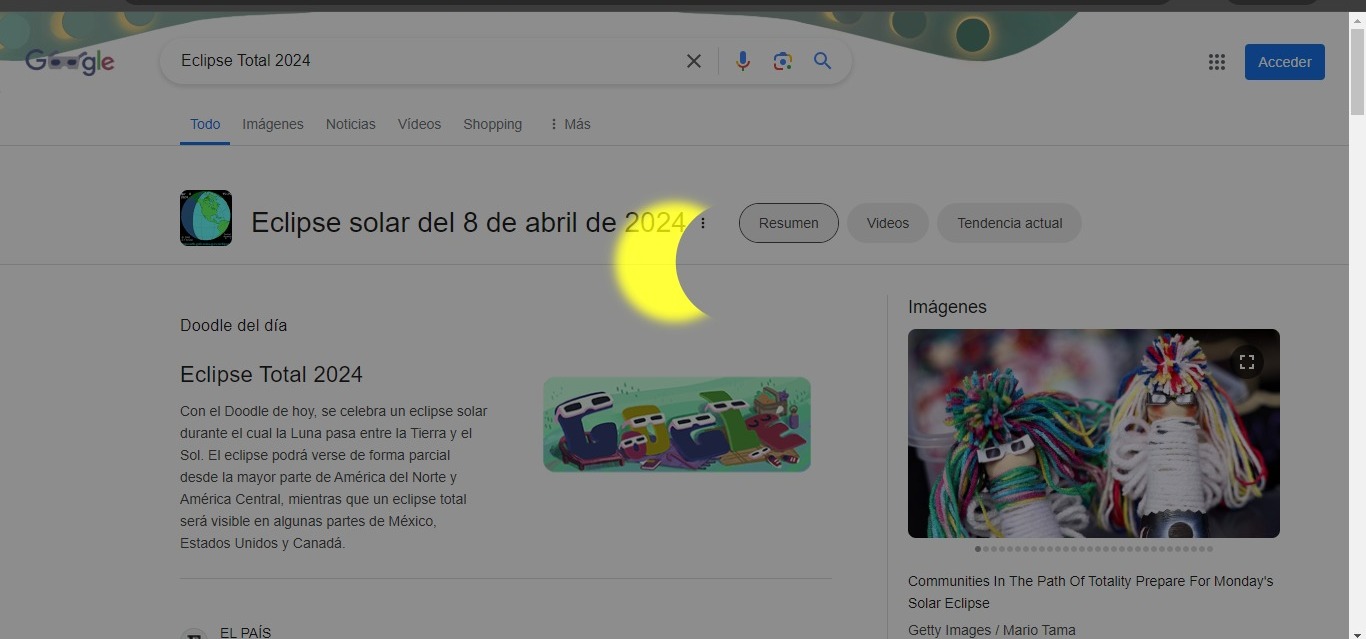
Task: Click the Eclipse Total 2024 heading
Action: tap(271, 374)
